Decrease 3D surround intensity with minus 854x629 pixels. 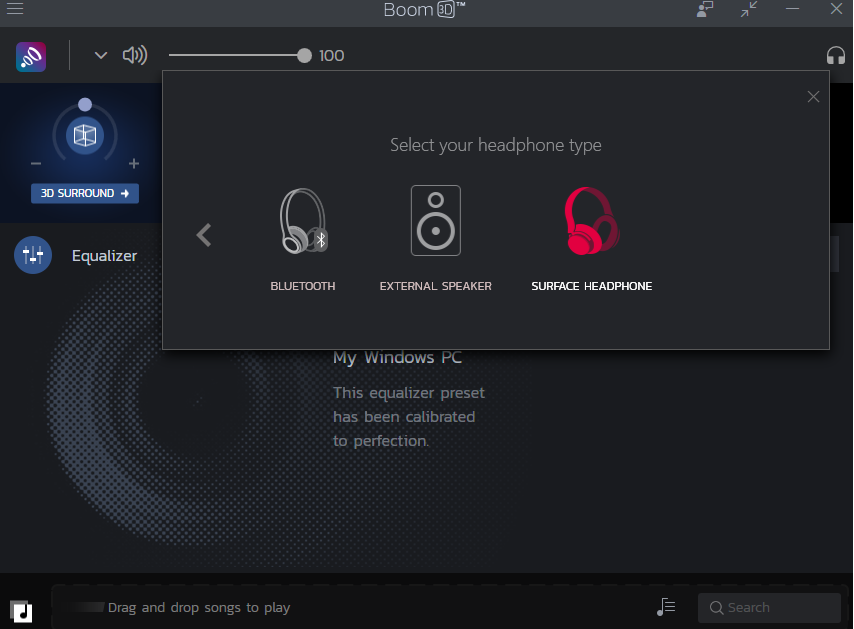36,163
